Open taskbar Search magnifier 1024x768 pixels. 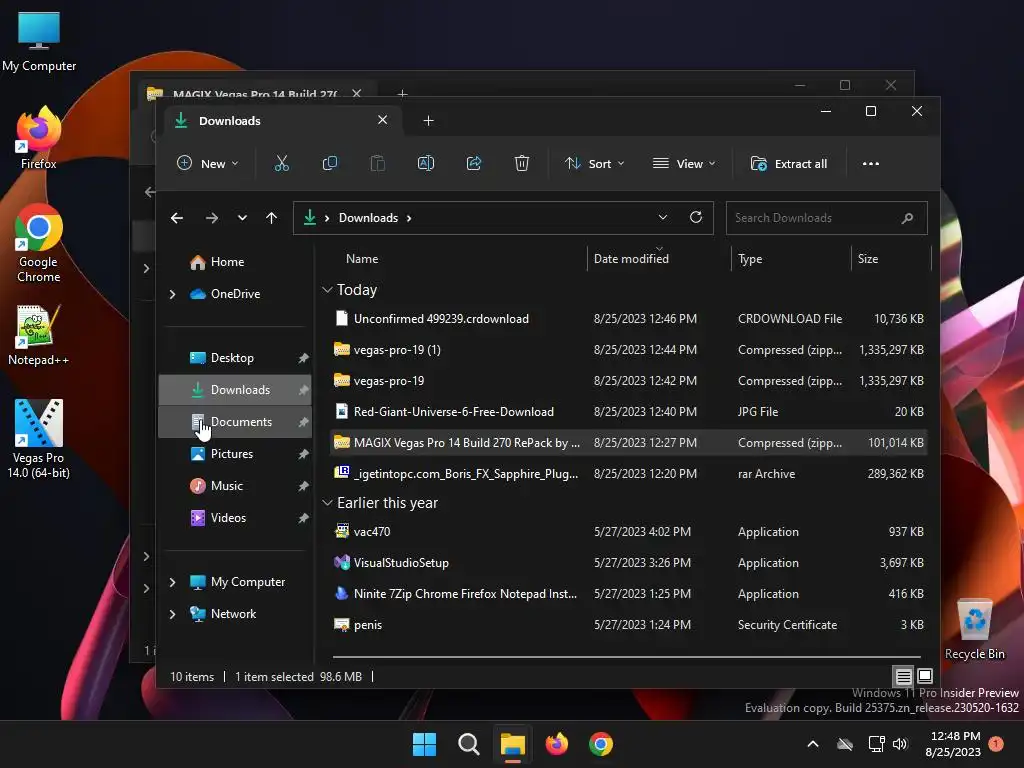coord(468,744)
